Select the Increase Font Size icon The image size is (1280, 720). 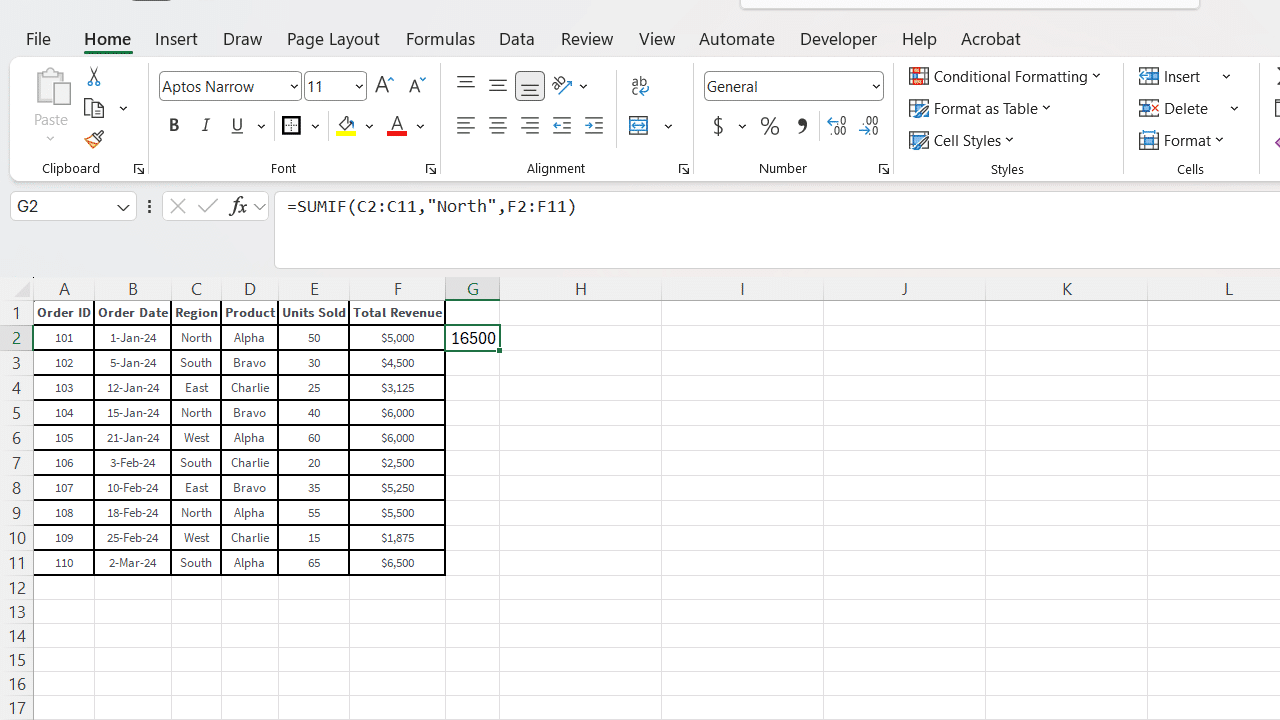[x=384, y=85]
